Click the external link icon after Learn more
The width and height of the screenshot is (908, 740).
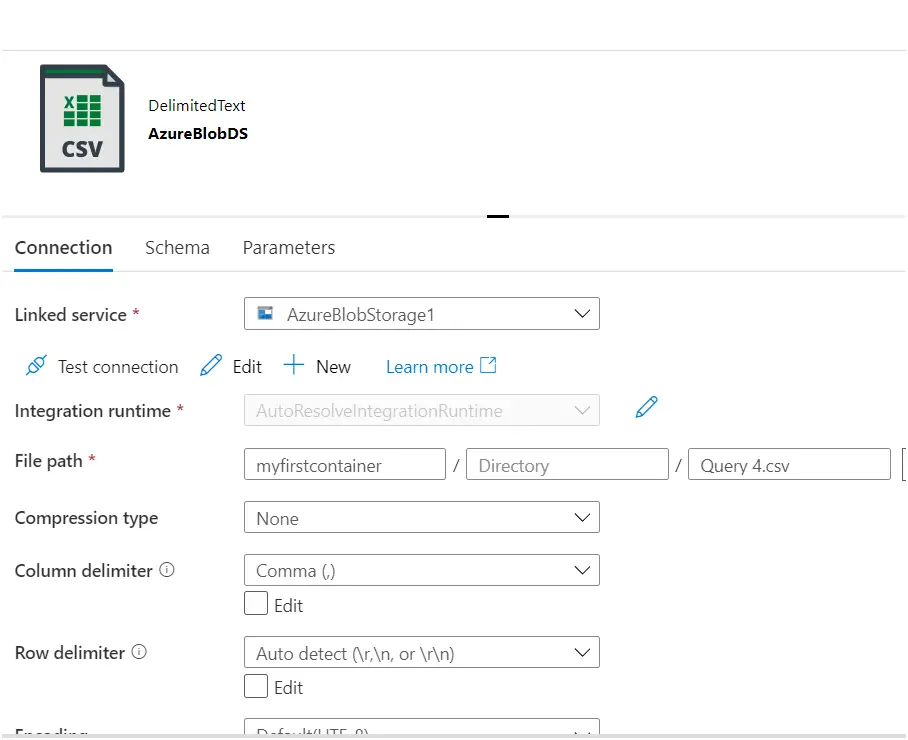(488, 365)
